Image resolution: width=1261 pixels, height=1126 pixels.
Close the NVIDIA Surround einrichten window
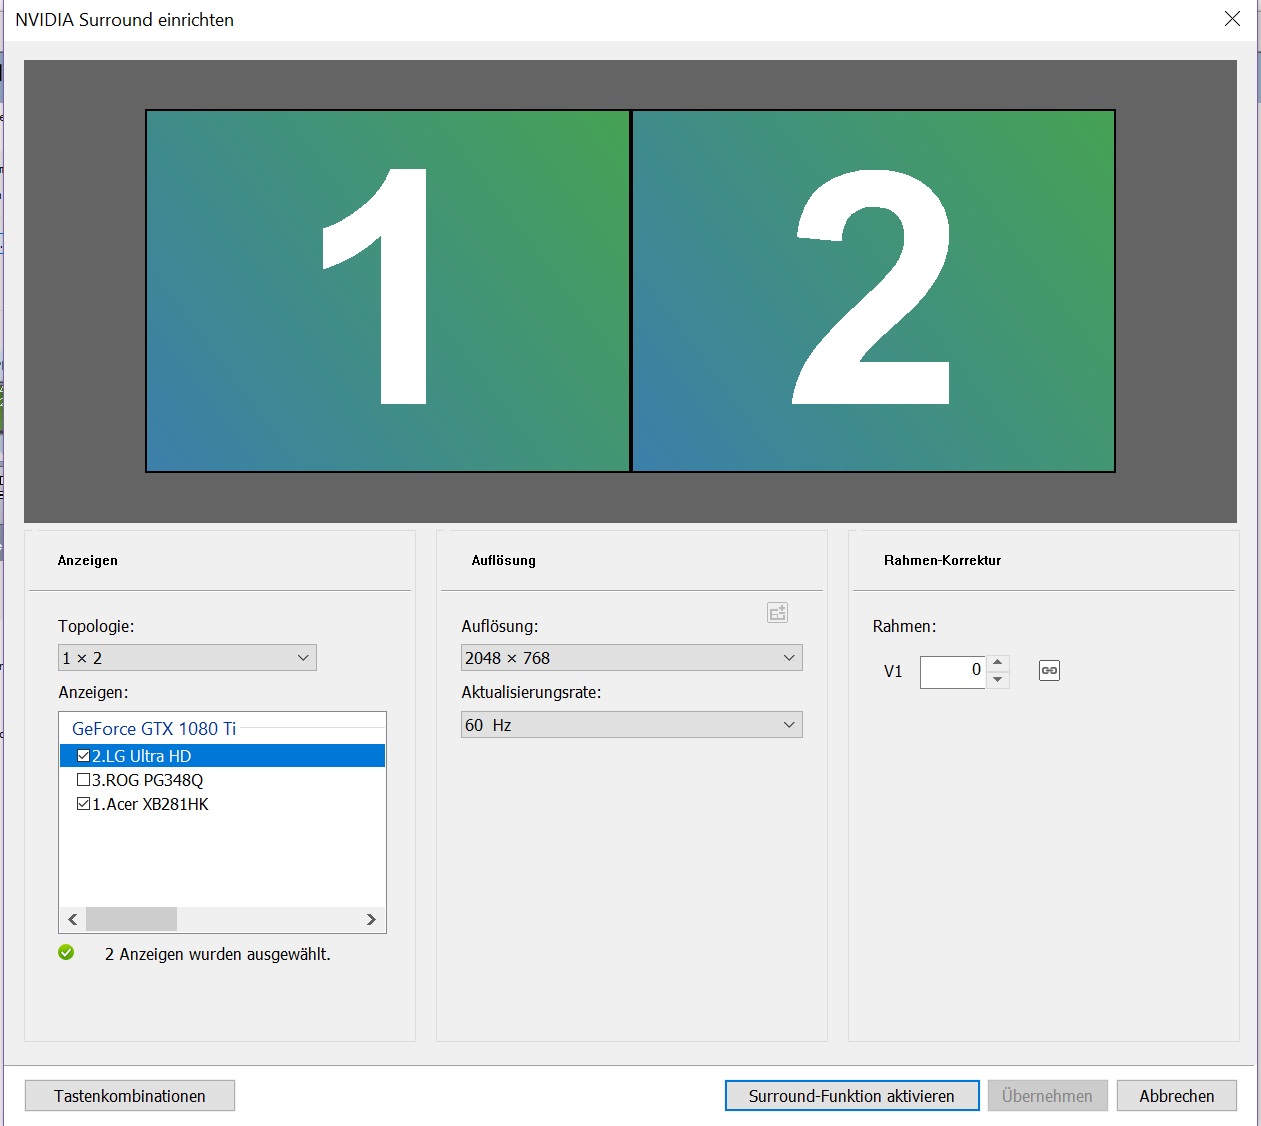pyautogui.click(x=1232, y=19)
